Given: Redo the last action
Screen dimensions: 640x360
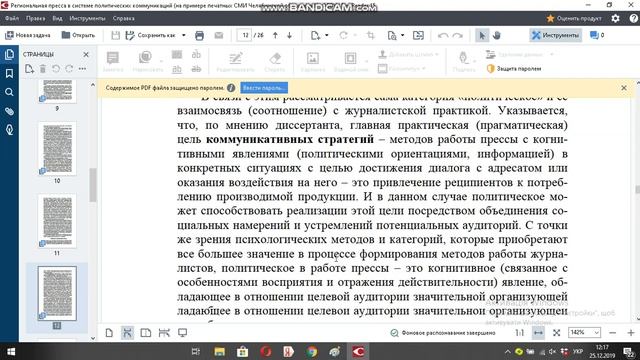Looking at the screenshot, I should pyautogui.click(x=458, y=36).
